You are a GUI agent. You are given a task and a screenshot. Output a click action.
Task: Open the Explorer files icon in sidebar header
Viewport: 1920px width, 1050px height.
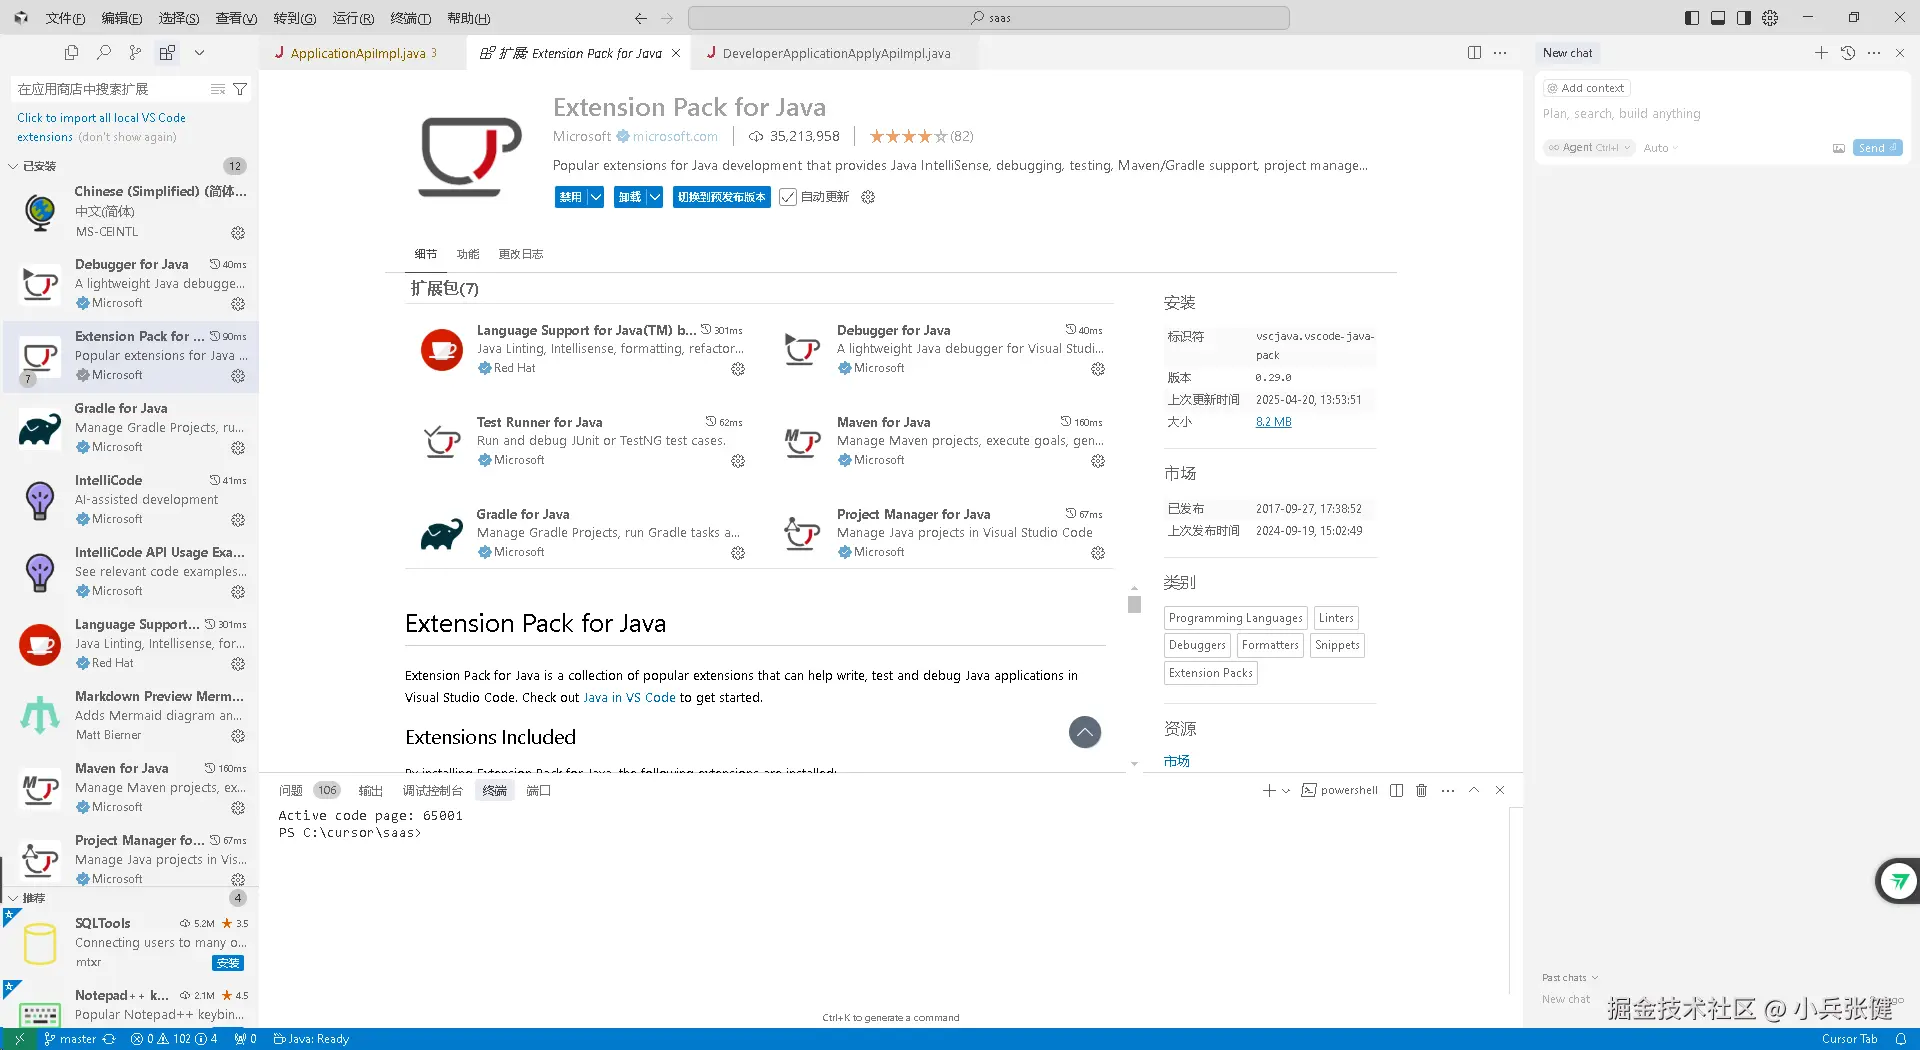tap(71, 53)
